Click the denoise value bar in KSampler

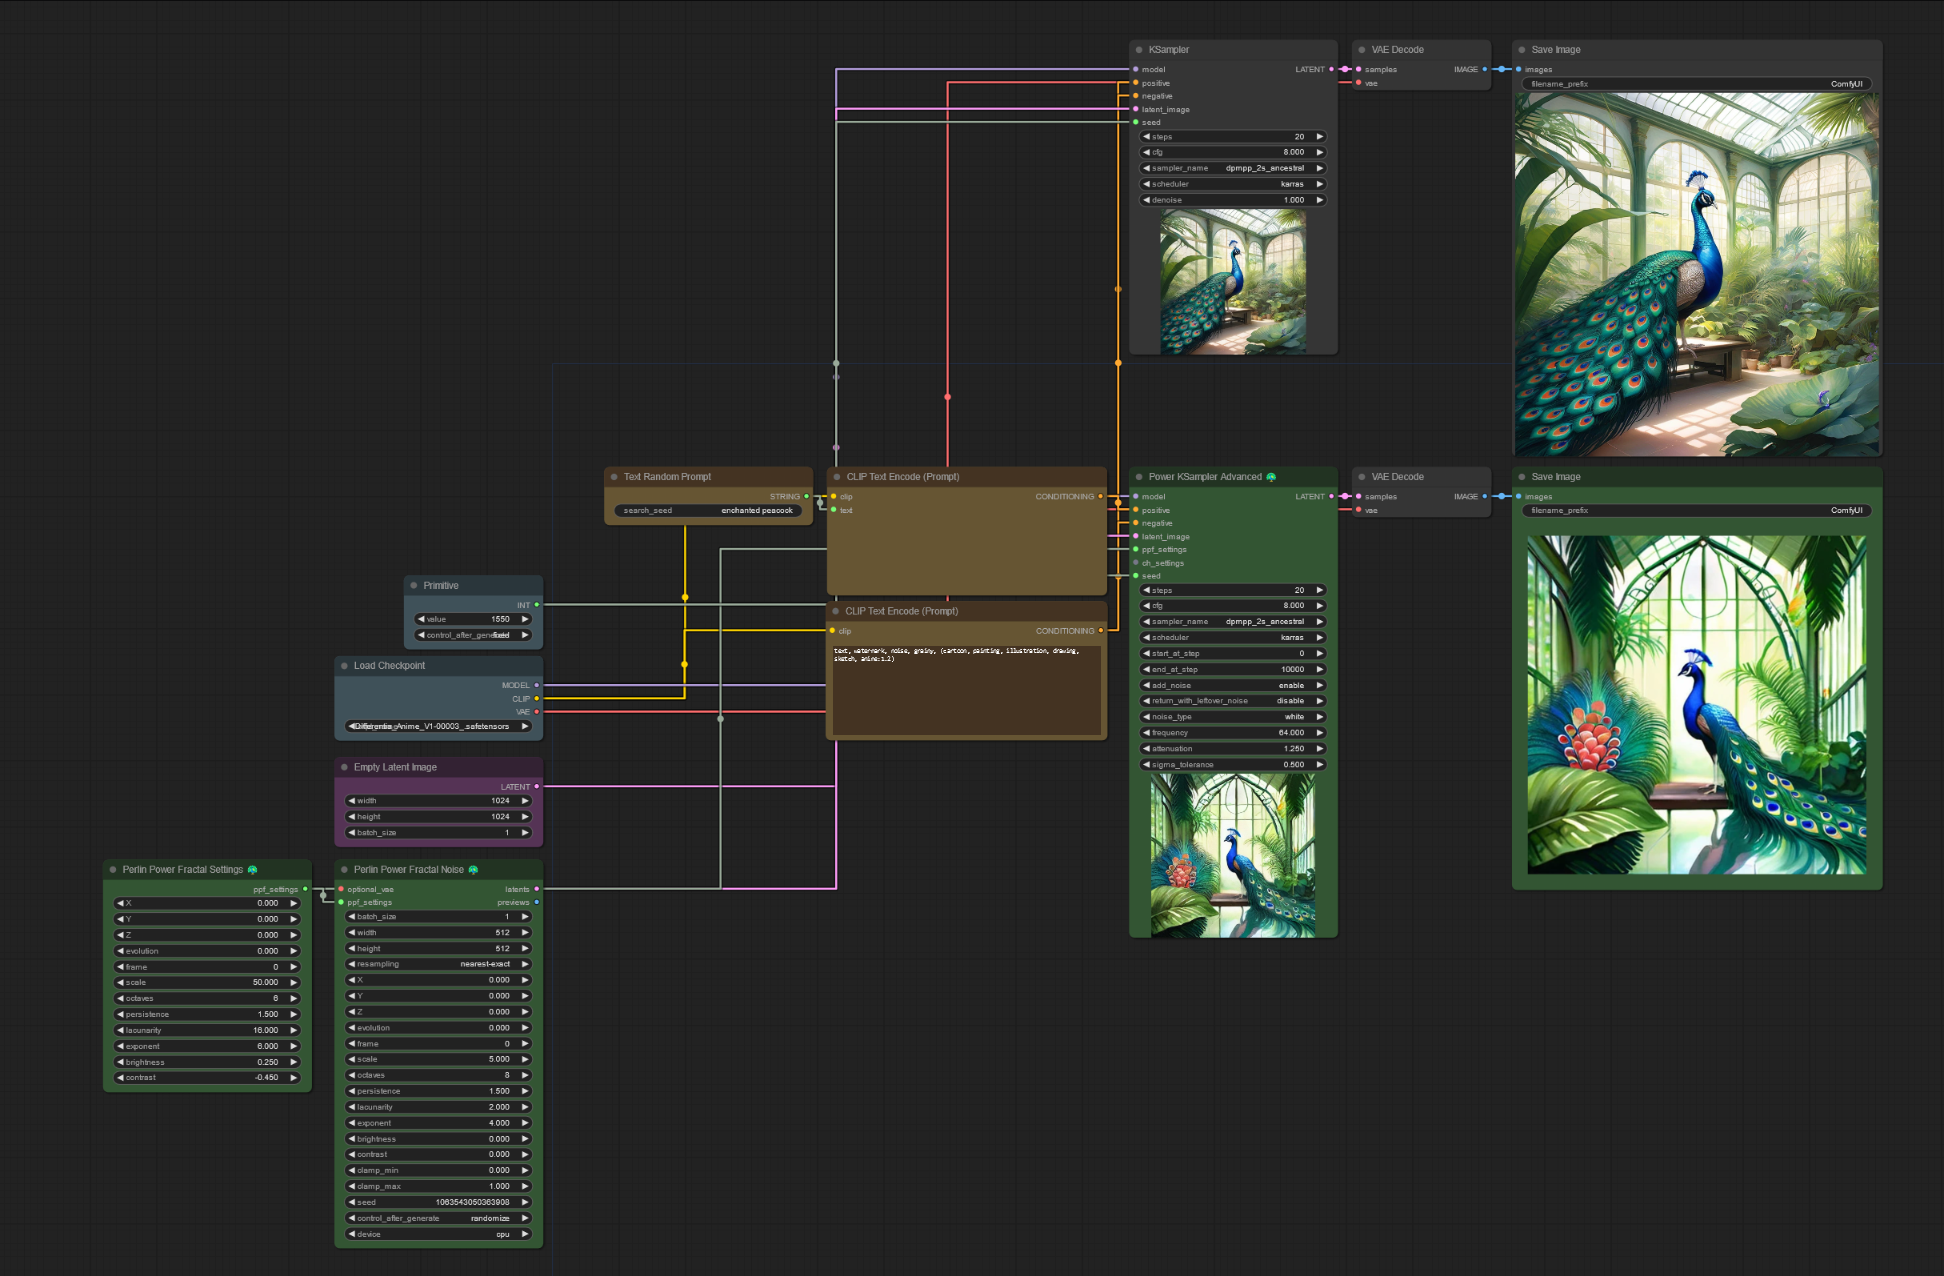1233,200
